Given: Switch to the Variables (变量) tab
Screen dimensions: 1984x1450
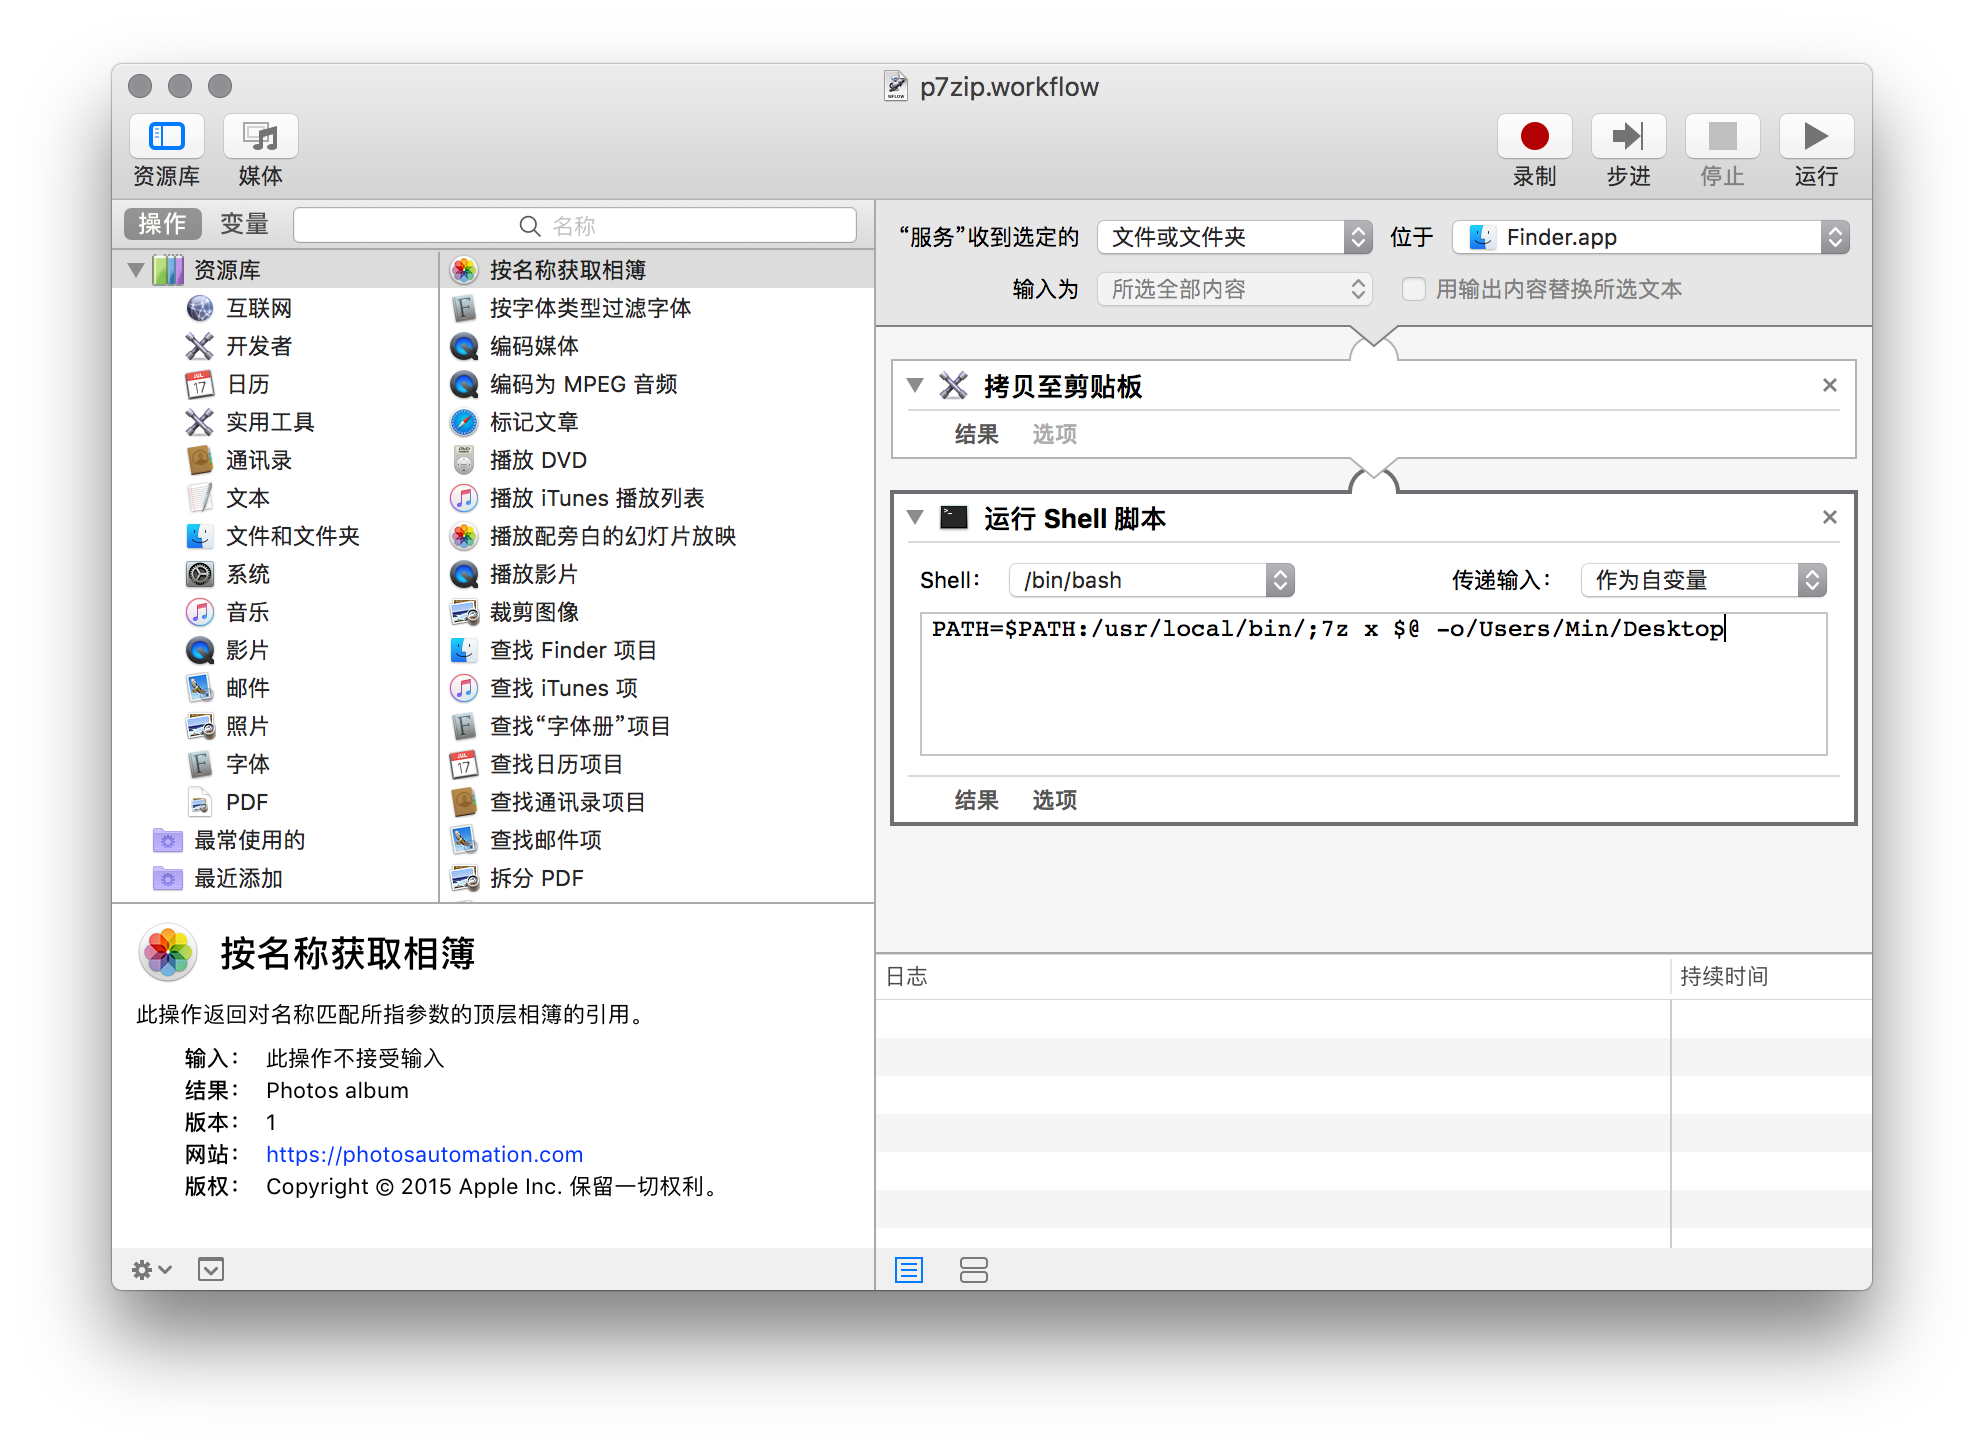Looking at the screenshot, I should pos(245,224).
